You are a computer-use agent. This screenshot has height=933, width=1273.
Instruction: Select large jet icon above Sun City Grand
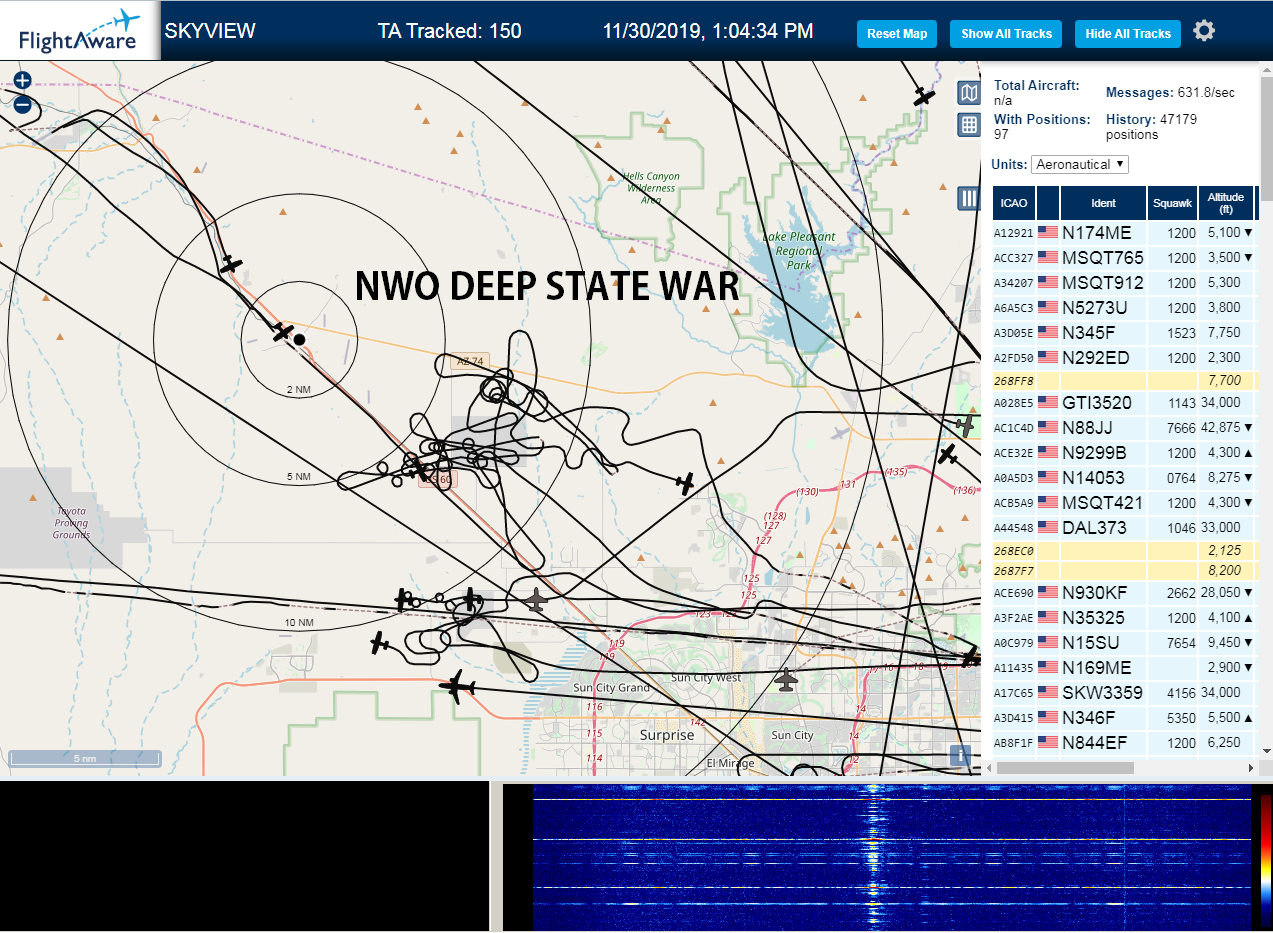click(x=459, y=687)
